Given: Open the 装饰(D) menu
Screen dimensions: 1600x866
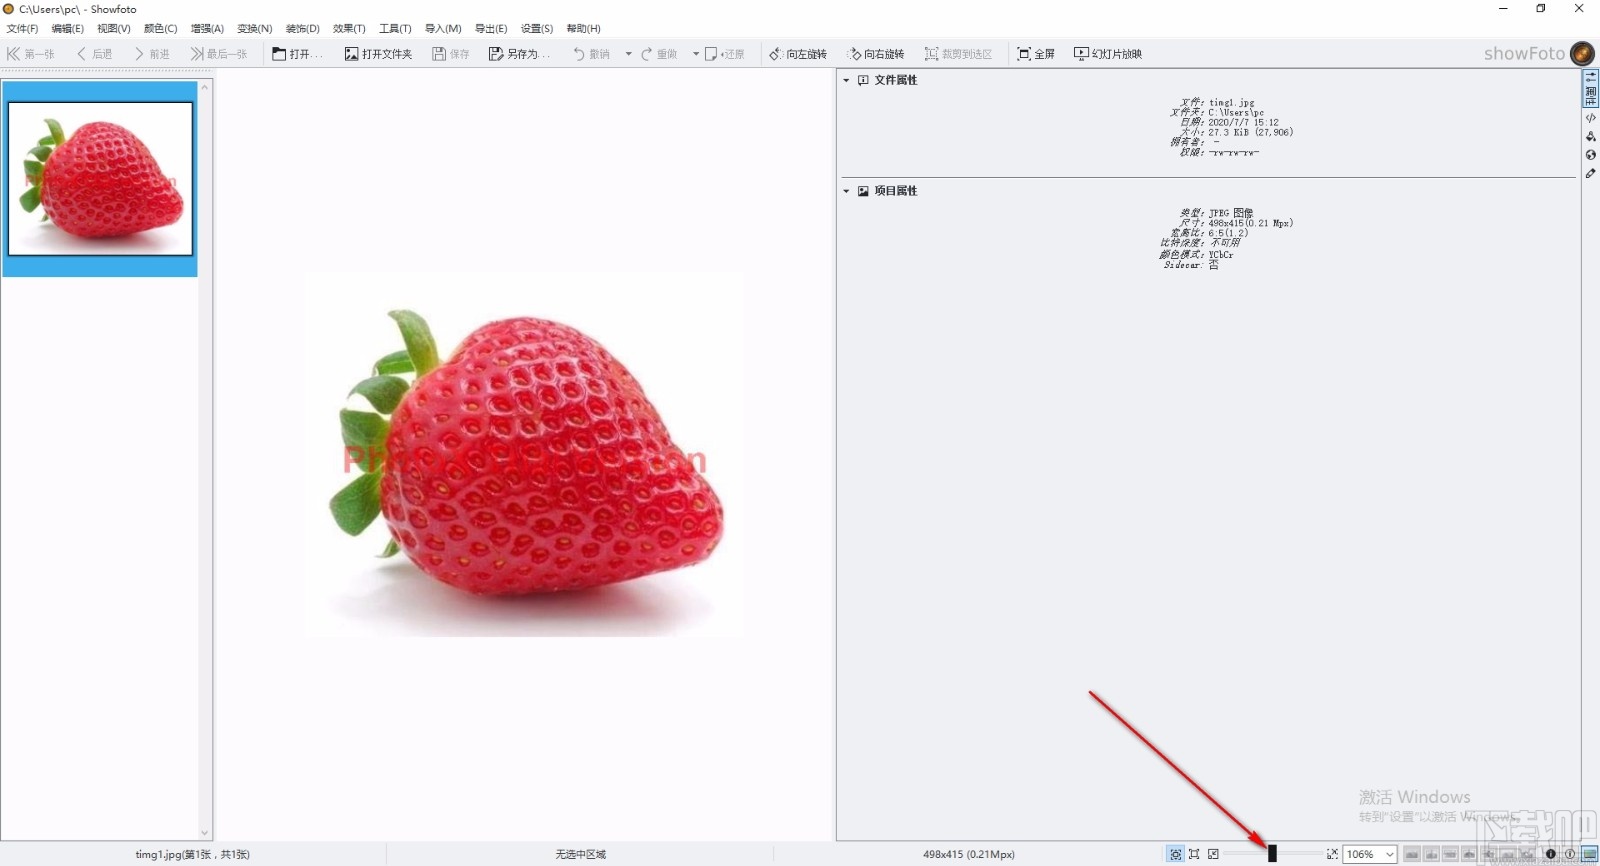Looking at the screenshot, I should coord(303,28).
